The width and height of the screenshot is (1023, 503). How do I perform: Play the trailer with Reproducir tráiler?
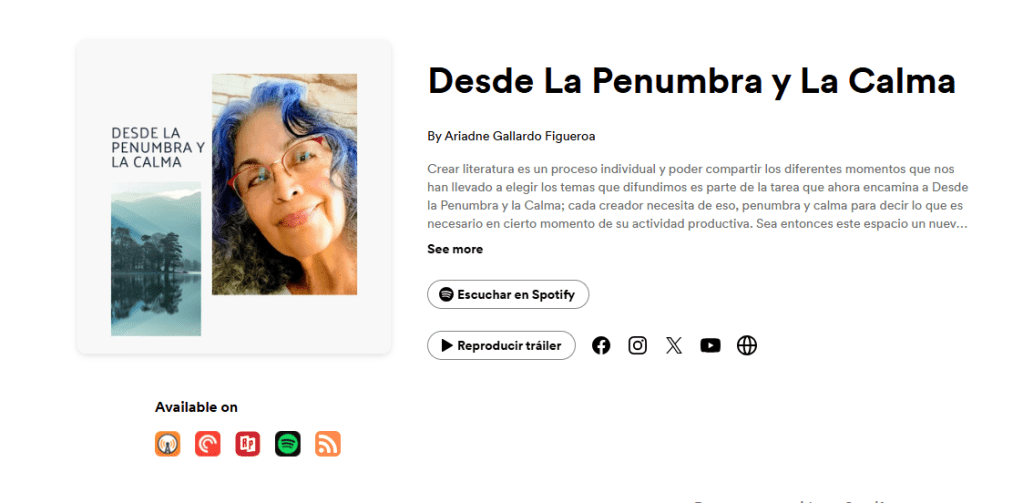[x=502, y=346]
